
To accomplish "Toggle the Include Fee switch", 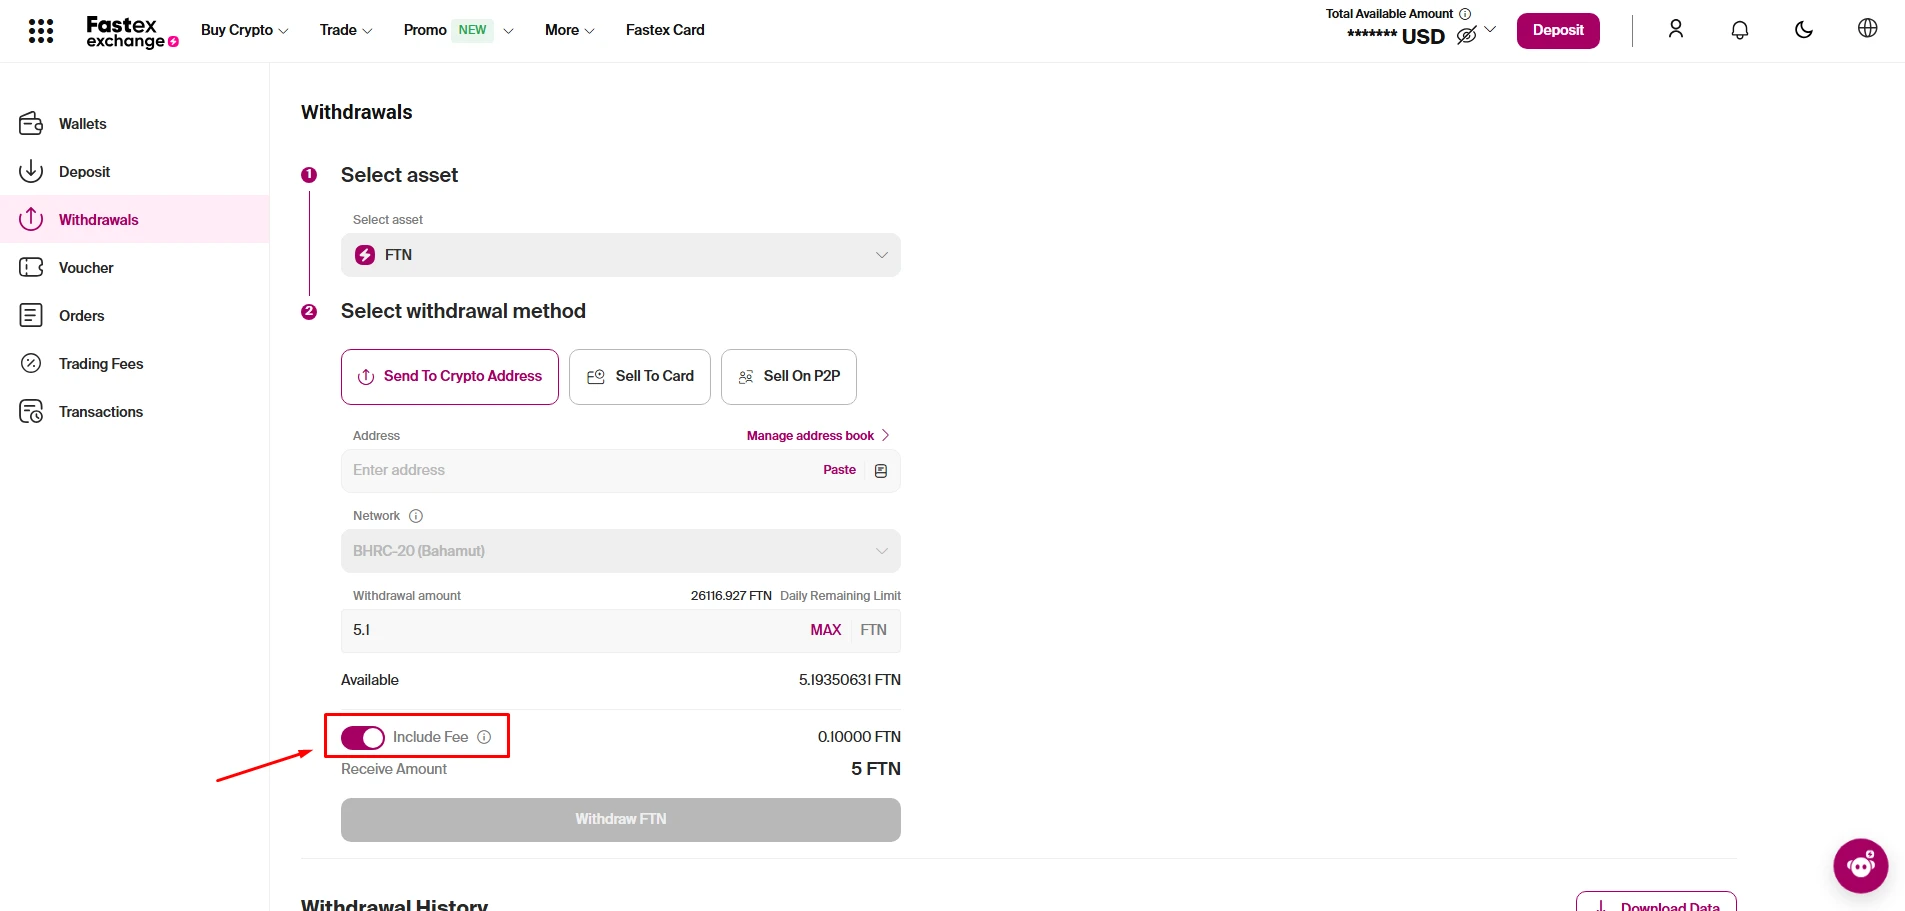I will point(362,738).
